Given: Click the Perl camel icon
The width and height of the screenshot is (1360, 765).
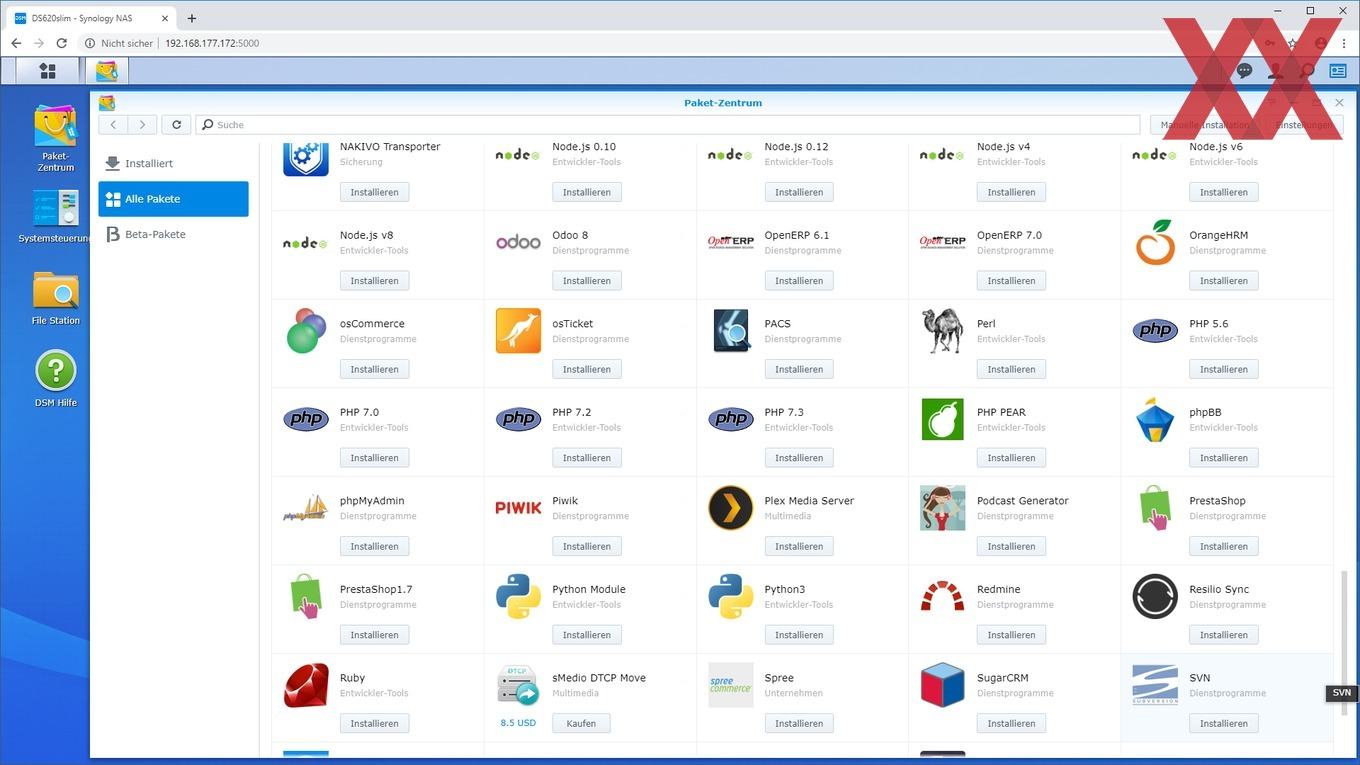Looking at the screenshot, I should tap(942, 331).
